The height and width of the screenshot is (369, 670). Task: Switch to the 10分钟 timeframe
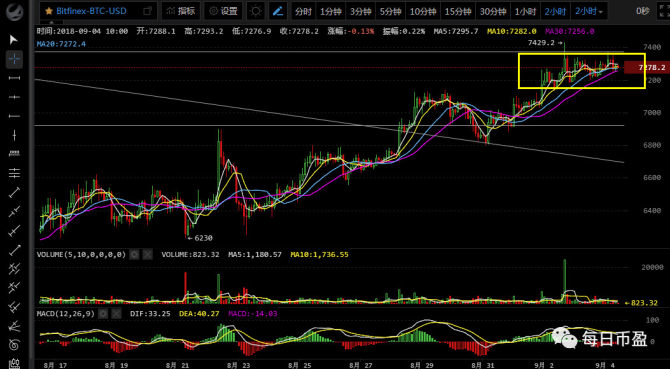point(423,12)
